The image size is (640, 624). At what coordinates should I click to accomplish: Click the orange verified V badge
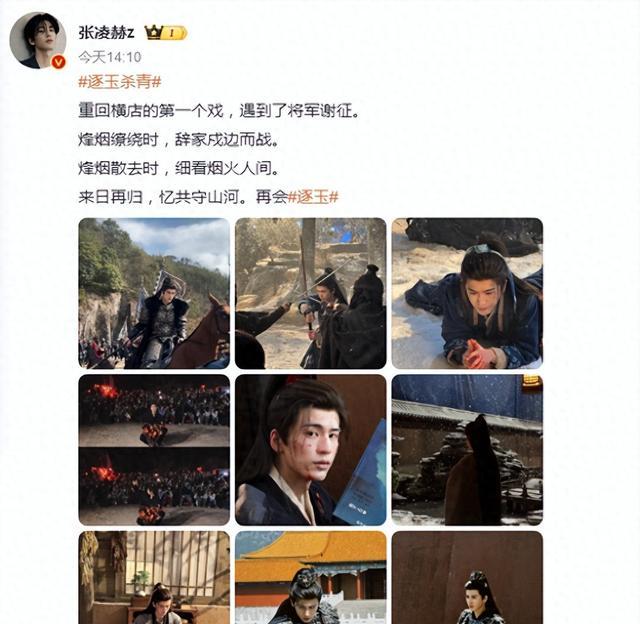point(59,62)
